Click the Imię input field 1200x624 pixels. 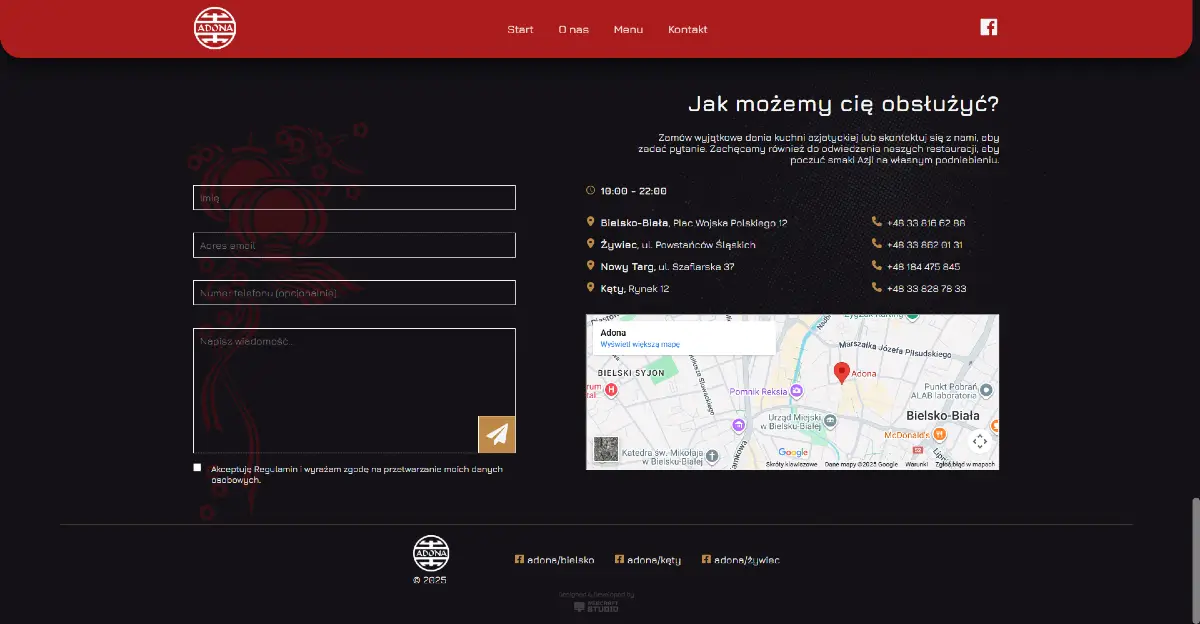(x=354, y=197)
